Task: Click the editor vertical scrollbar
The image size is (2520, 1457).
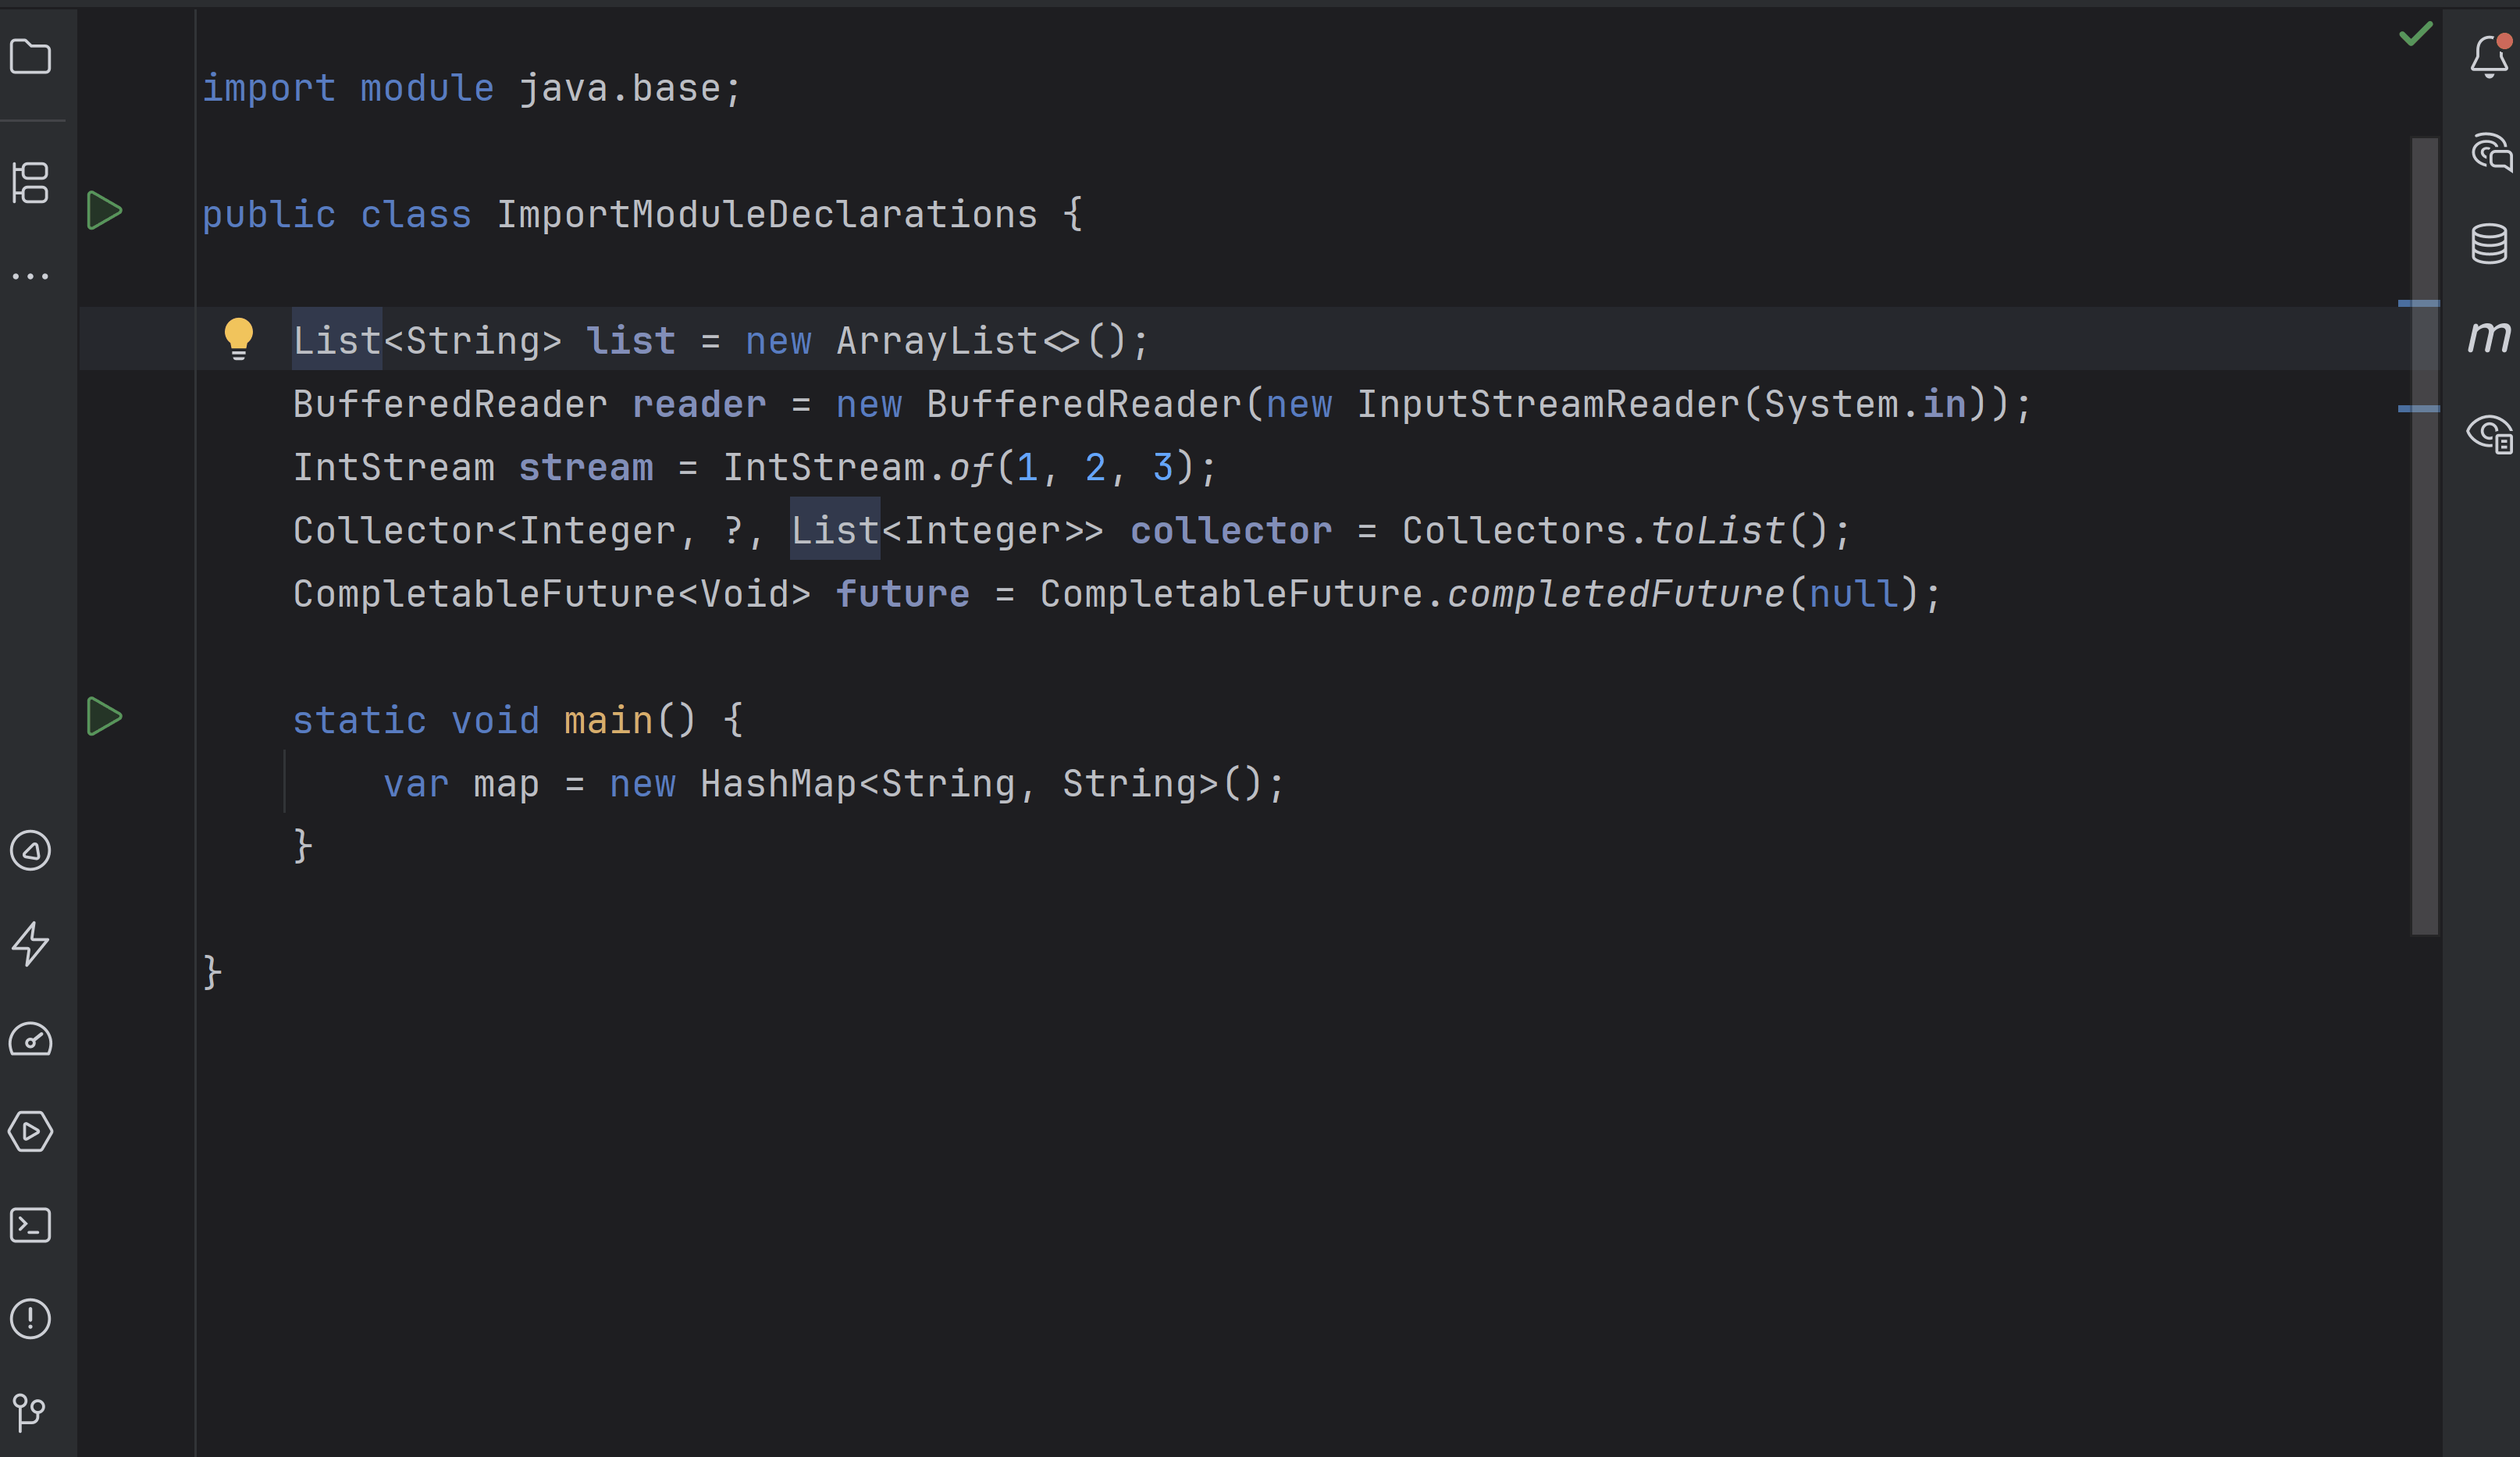Action: 2424,536
